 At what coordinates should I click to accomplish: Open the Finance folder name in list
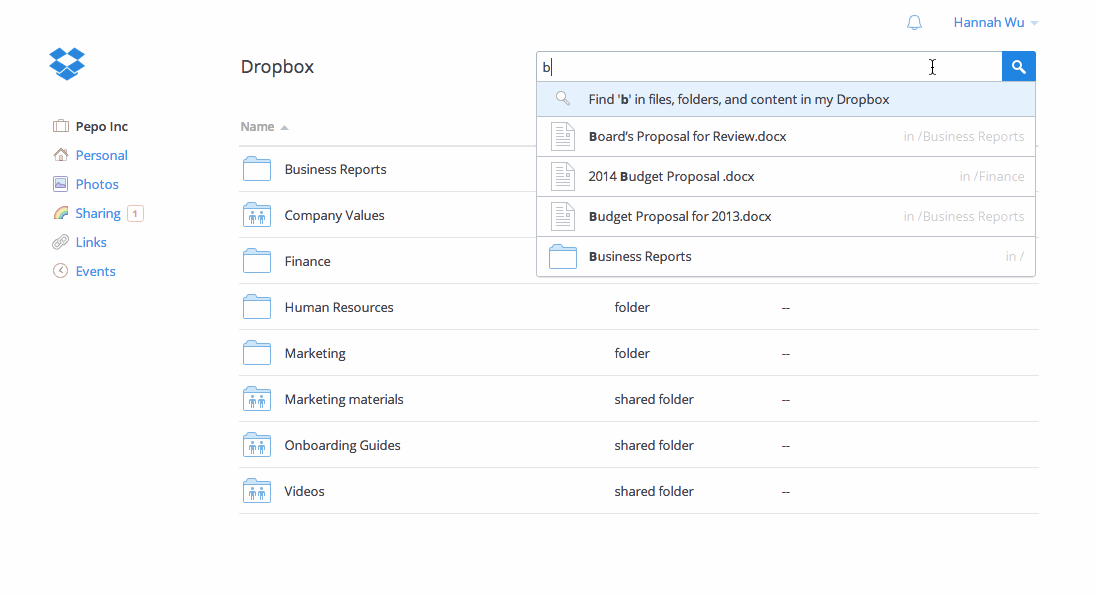(x=307, y=261)
